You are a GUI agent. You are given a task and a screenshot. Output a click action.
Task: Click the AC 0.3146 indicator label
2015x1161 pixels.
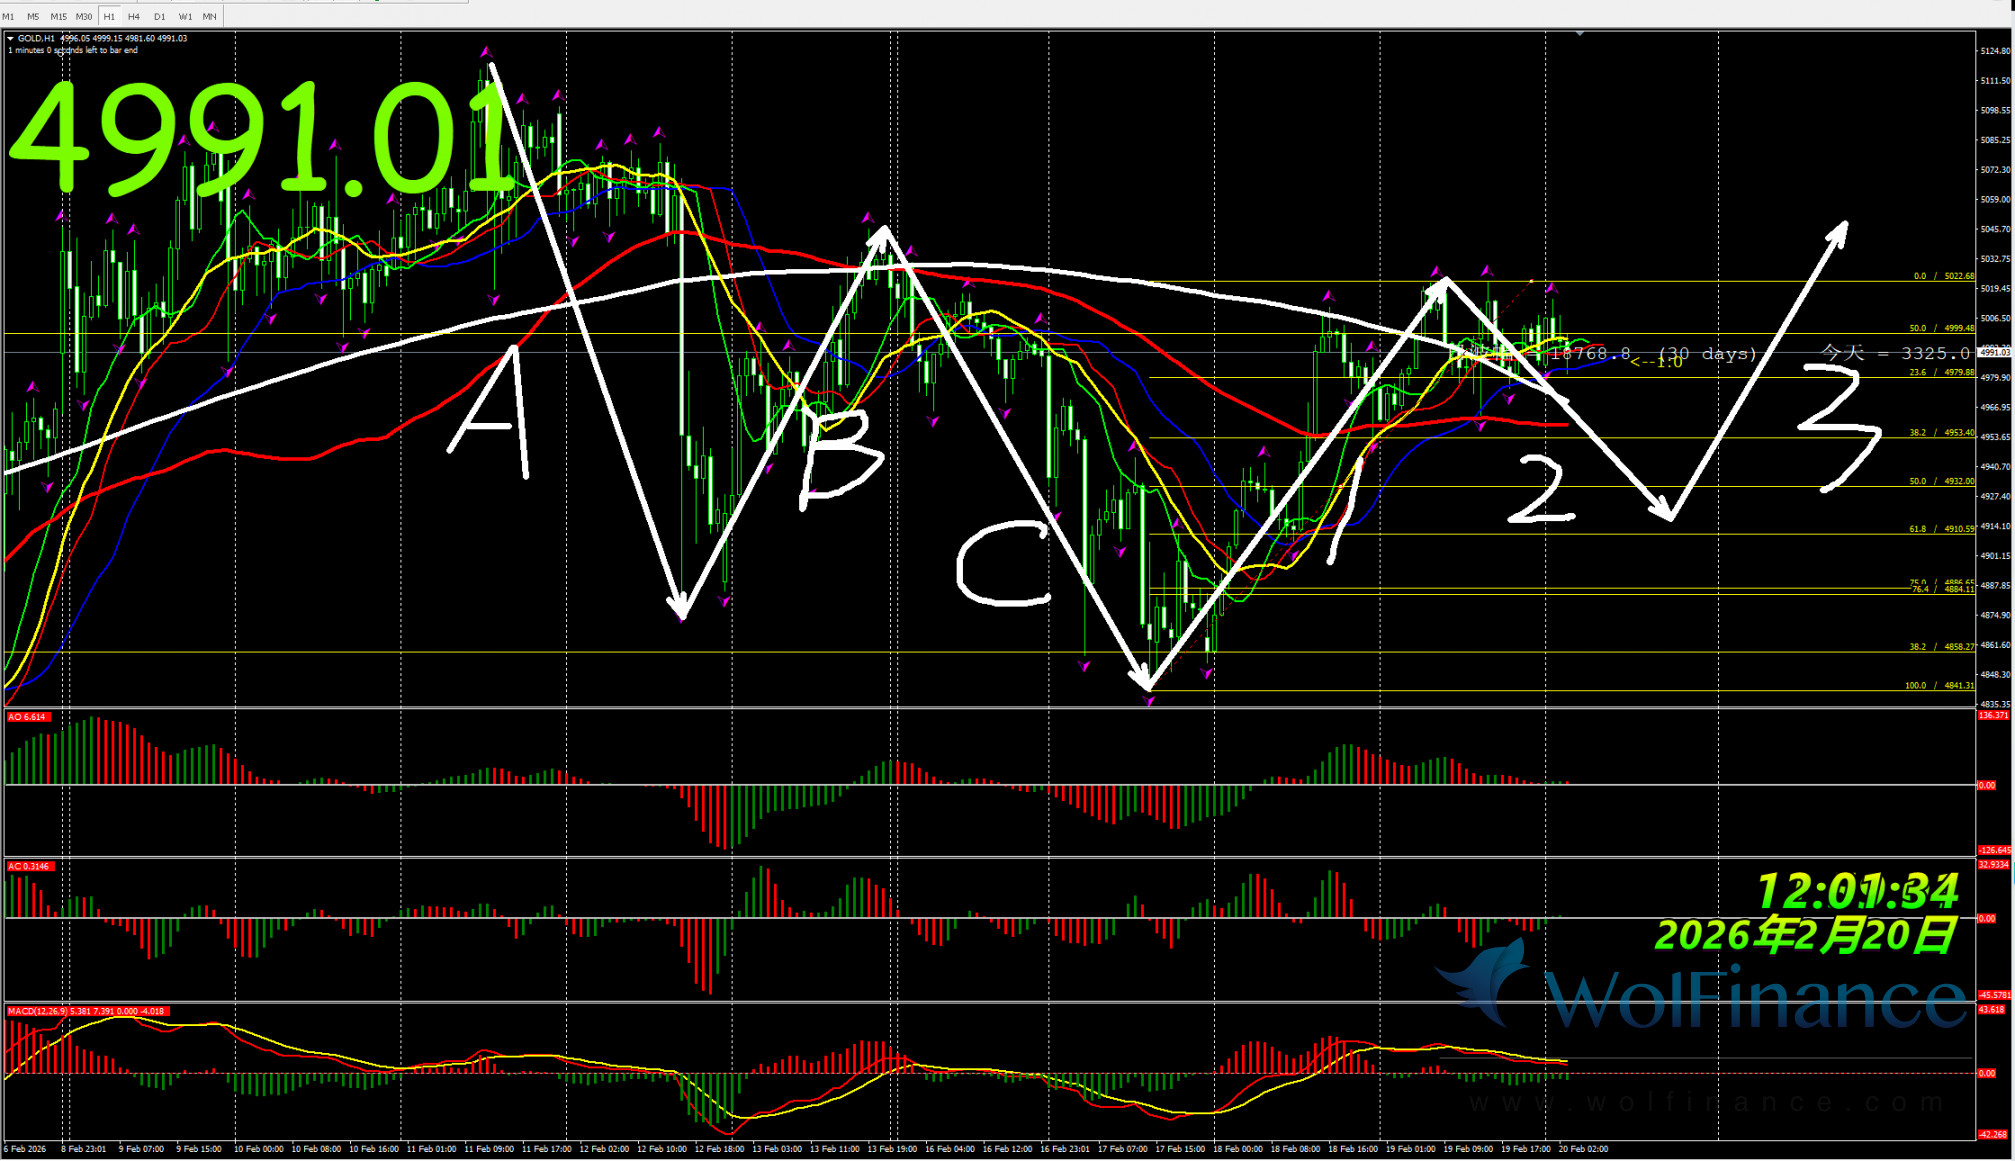pyautogui.click(x=30, y=866)
